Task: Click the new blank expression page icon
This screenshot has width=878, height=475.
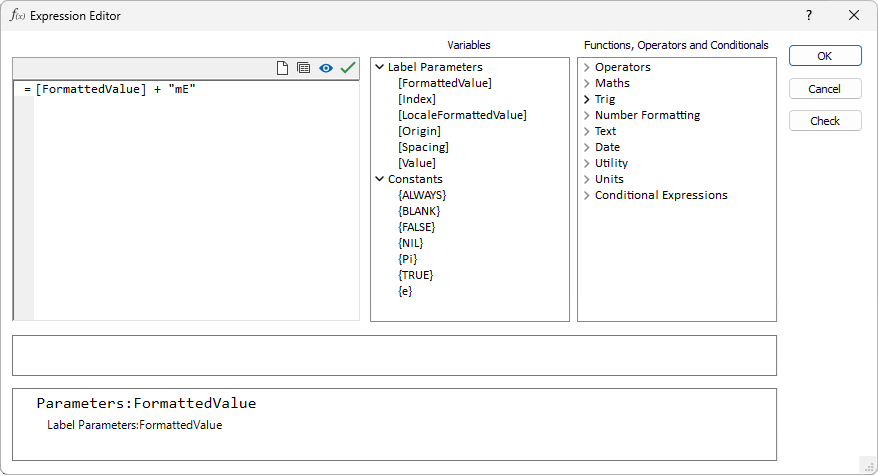Action: [282, 68]
